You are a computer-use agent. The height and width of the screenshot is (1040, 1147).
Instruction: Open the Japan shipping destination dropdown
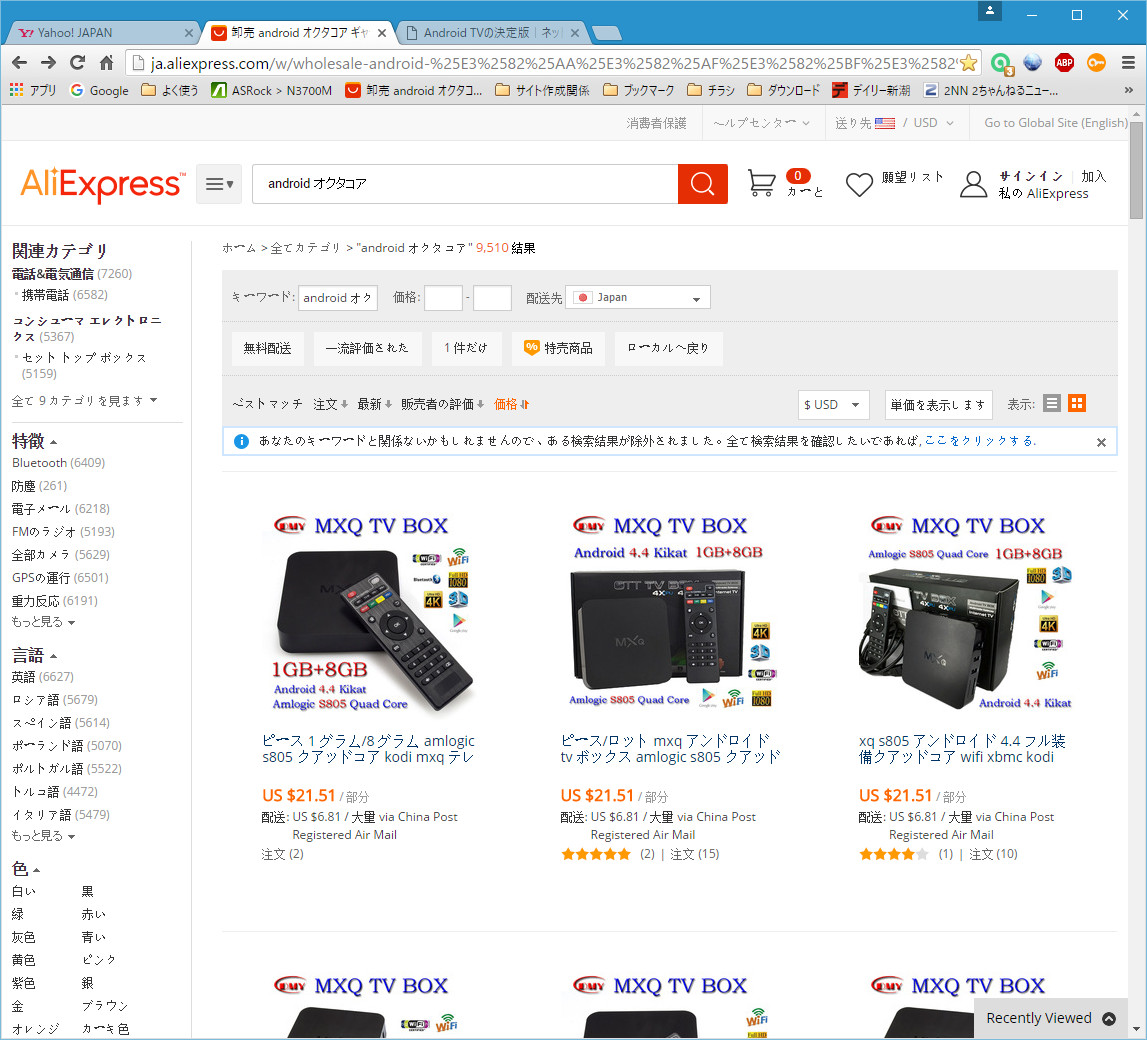tap(638, 297)
